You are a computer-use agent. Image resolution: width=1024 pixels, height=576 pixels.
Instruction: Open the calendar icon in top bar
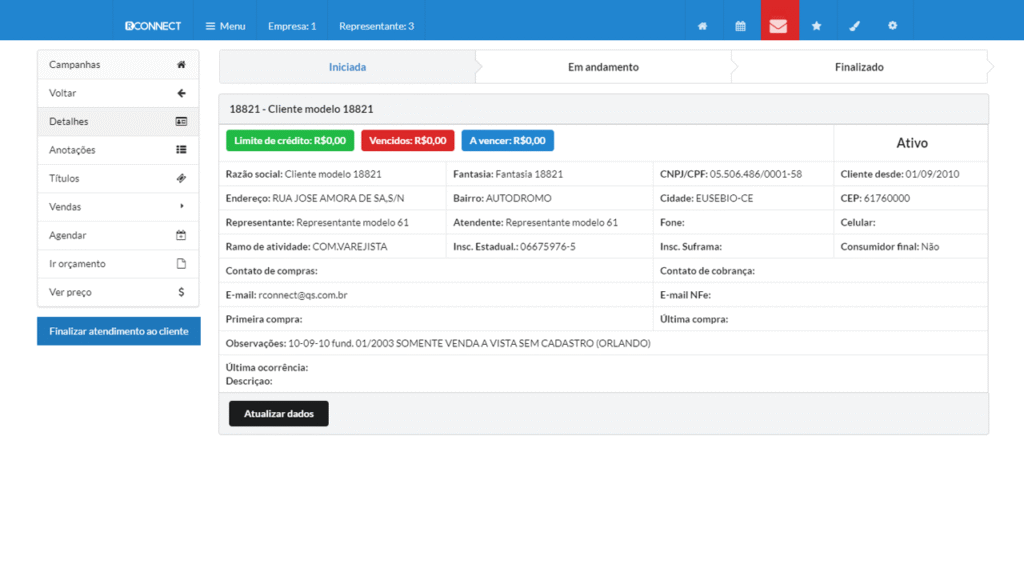point(740,26)
